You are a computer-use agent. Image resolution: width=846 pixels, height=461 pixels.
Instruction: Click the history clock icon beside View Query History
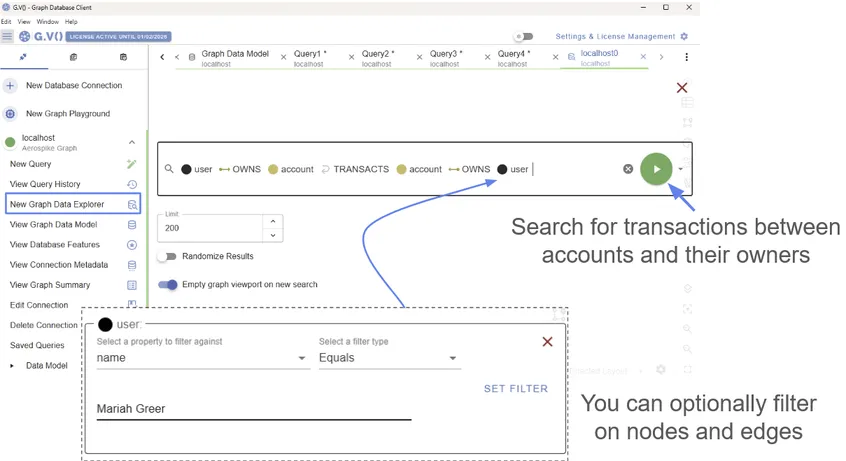point(132,184)
